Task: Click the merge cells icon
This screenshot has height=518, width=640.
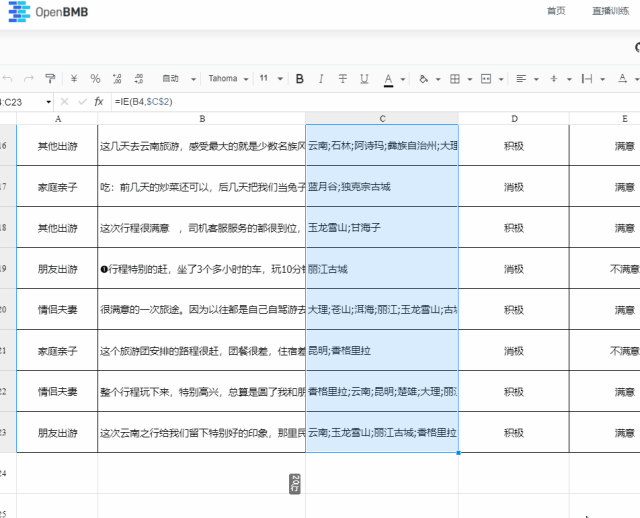Action: point(486,79)
